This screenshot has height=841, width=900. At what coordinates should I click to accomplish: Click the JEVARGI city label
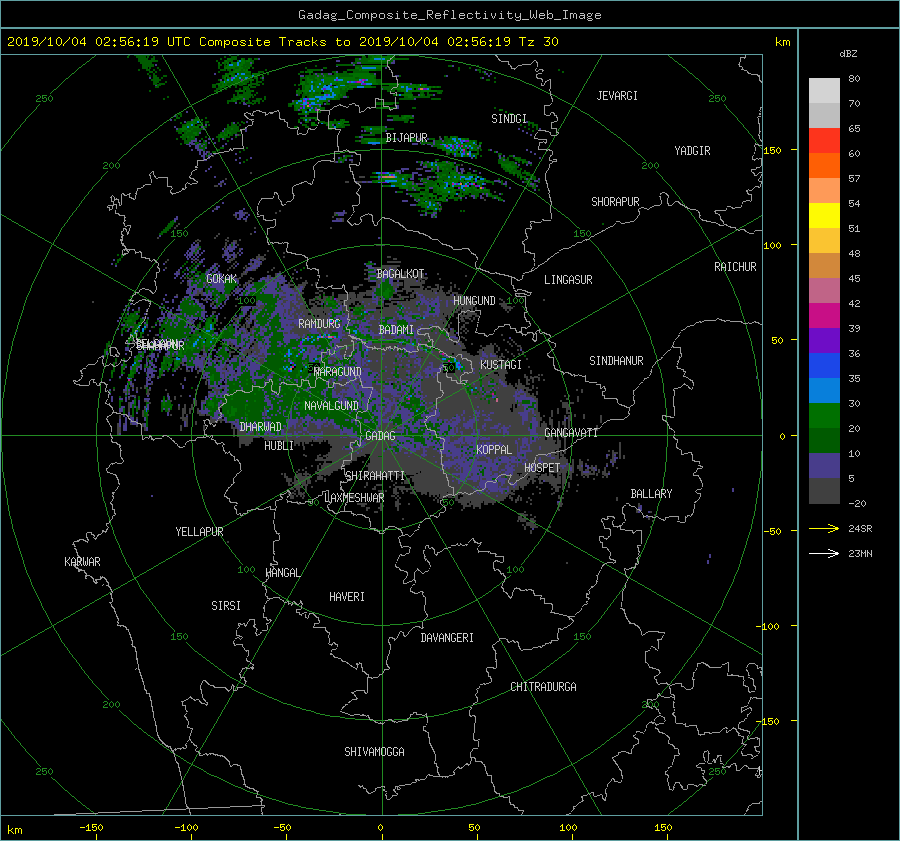click(x=617, y=96)
